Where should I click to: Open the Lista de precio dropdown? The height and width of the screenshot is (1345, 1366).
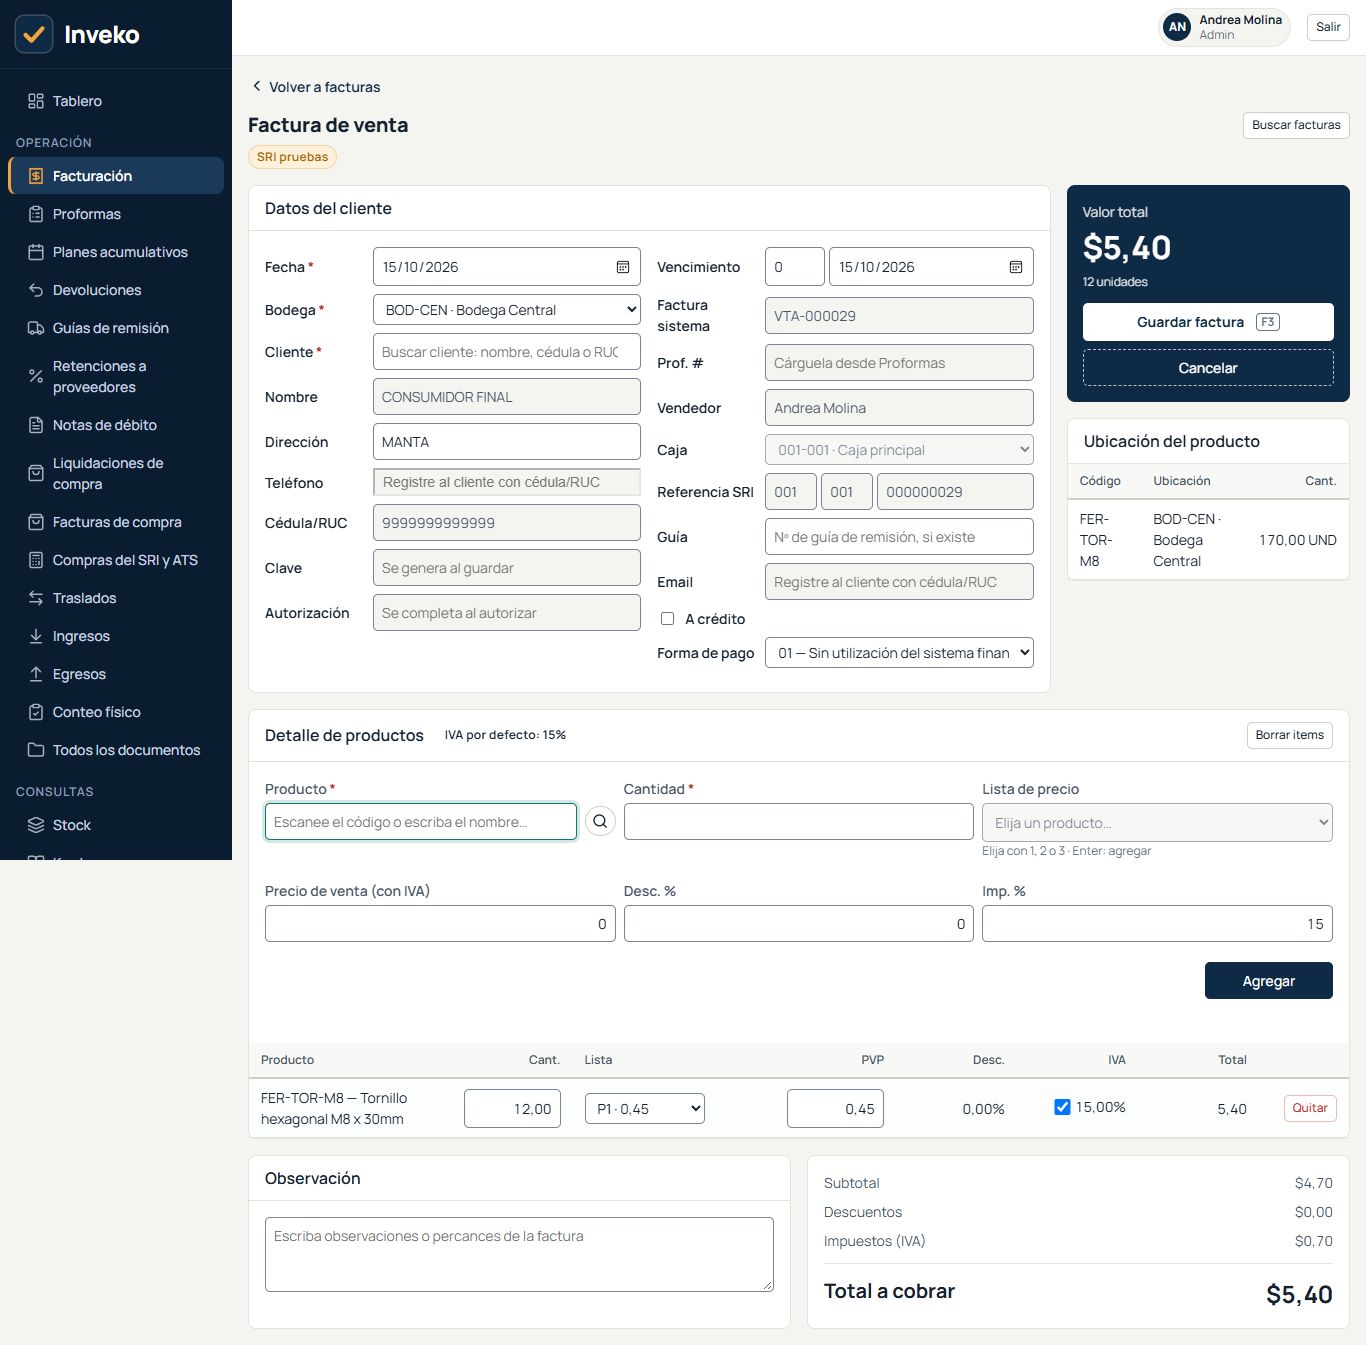point(1157,823)
